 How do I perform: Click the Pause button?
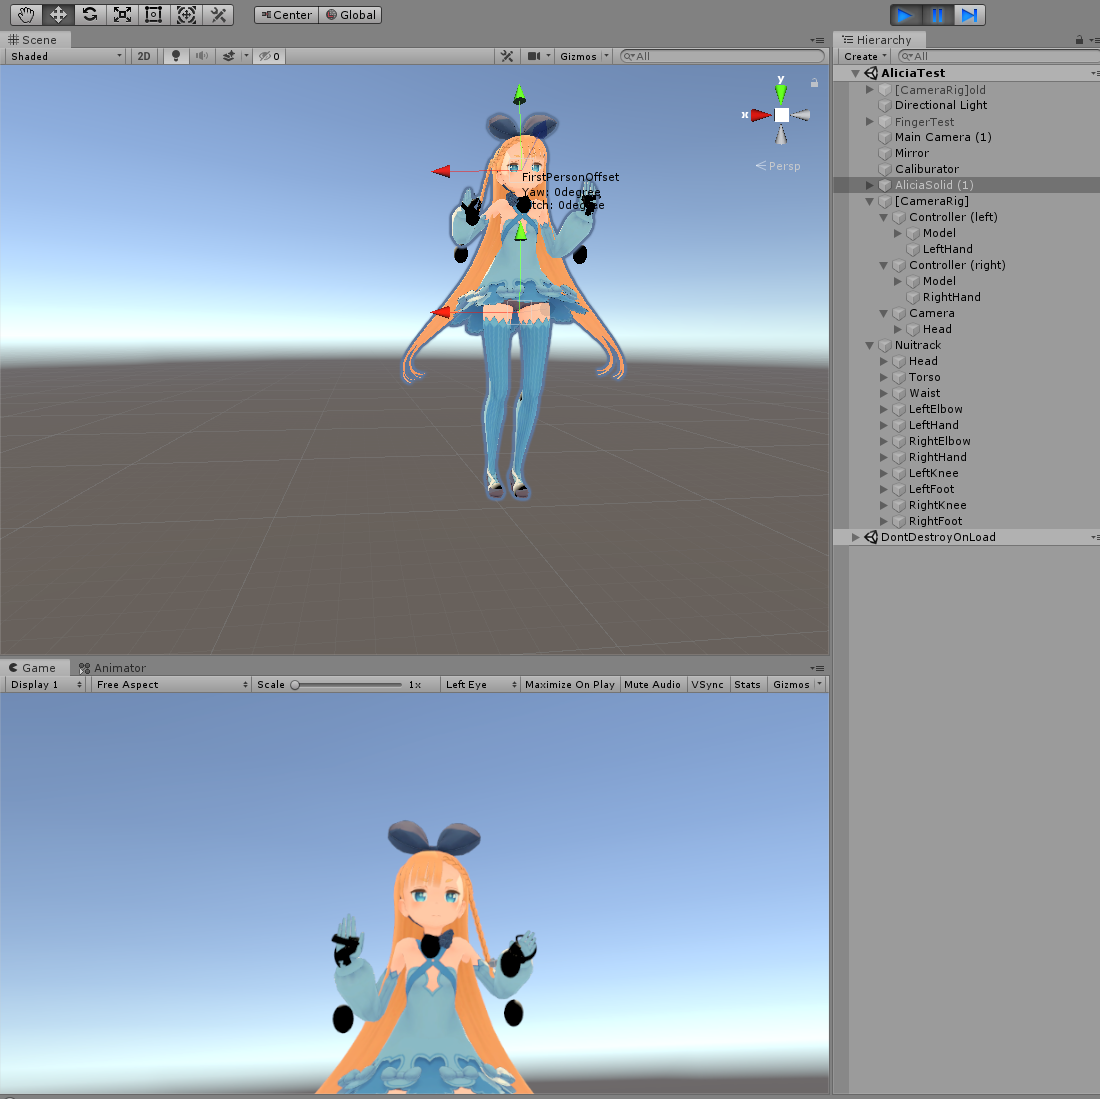pos(937,15)
